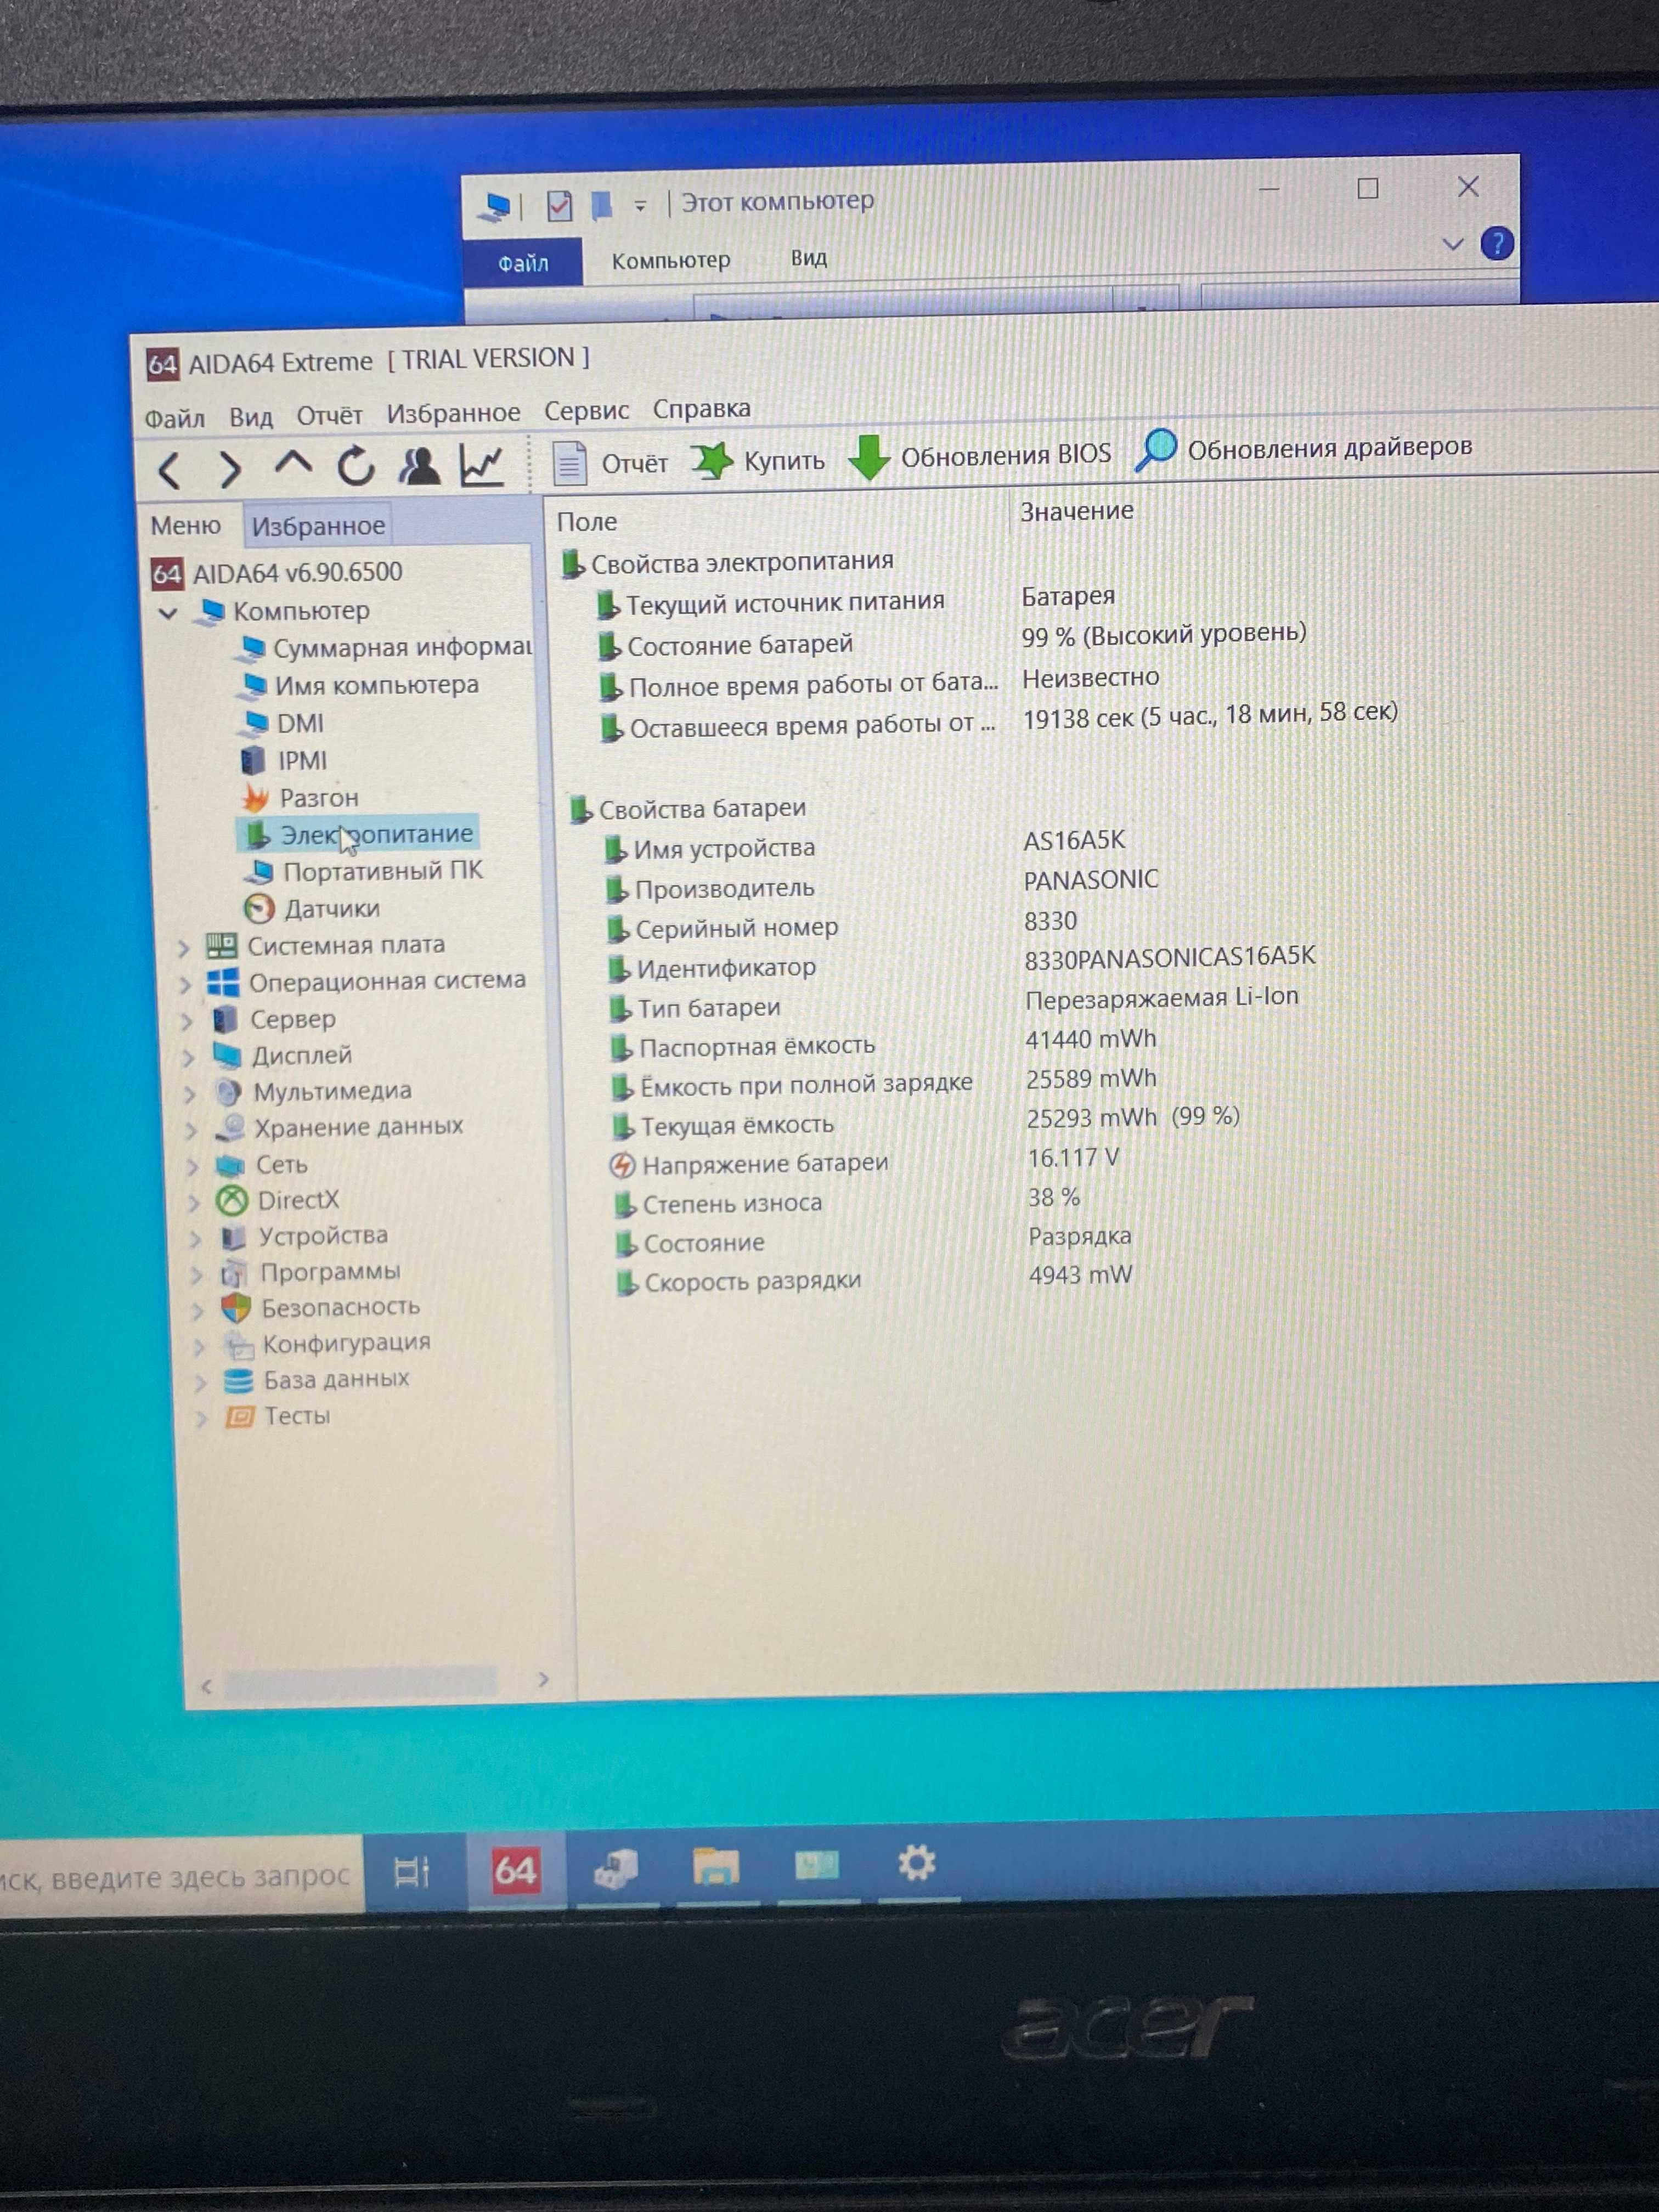1659x2212 pixels.
Task: Expand the Операционная система node
Action: 185,985
